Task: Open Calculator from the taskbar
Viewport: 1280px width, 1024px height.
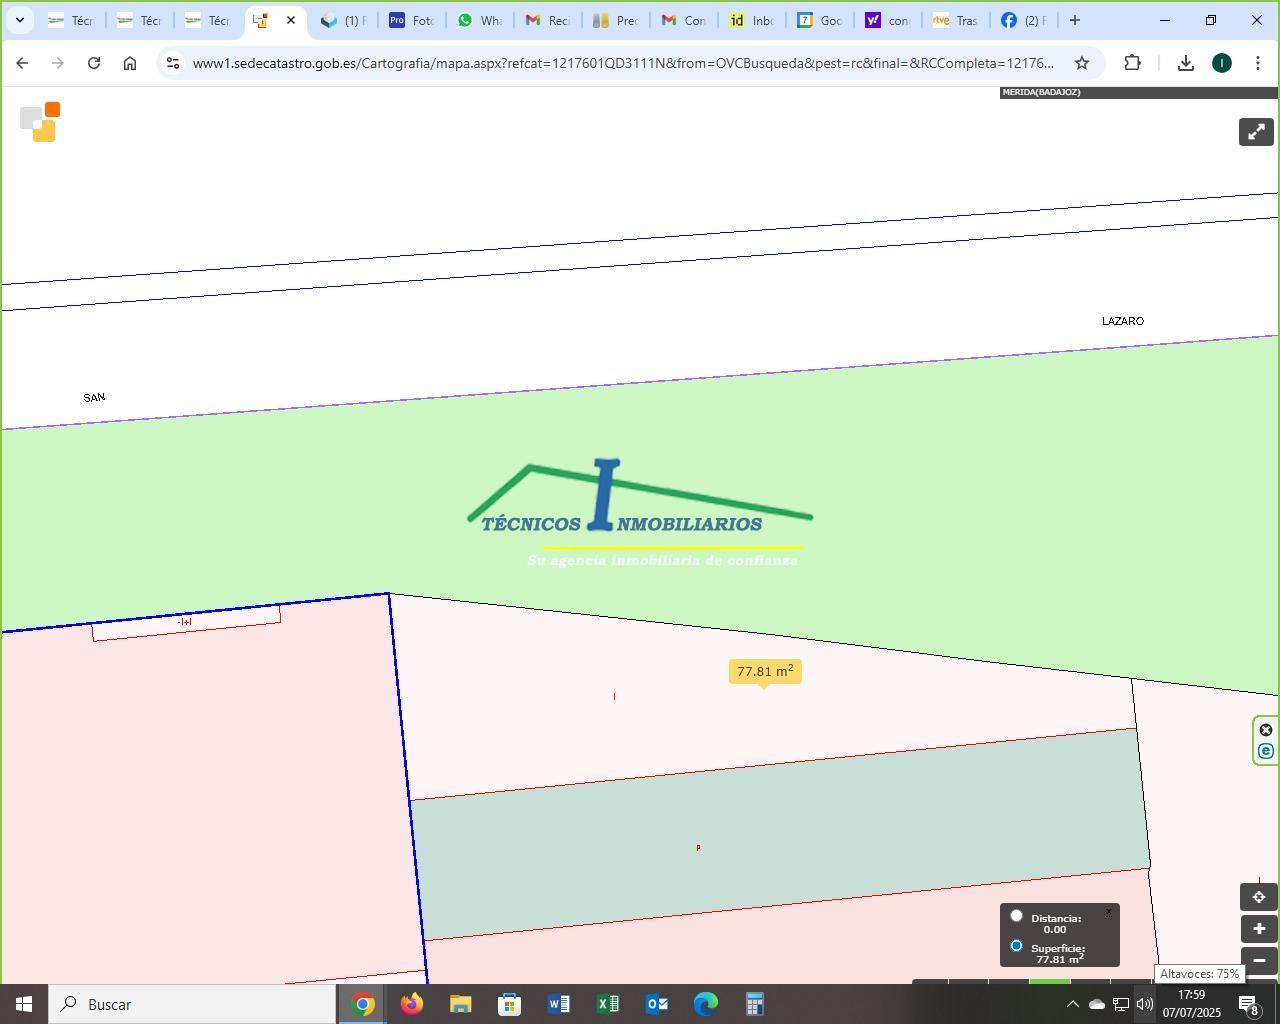Action: coord(755,1004)
